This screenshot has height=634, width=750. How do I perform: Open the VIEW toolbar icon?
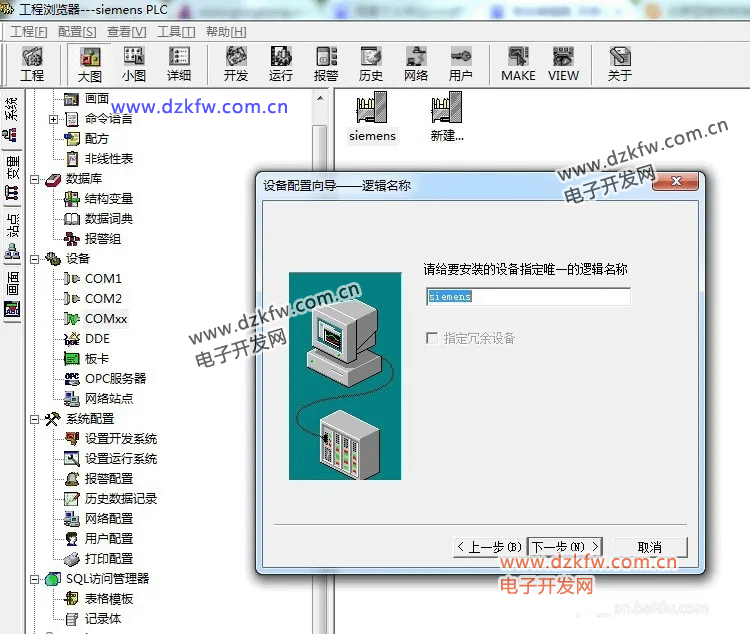coord(563,64)
